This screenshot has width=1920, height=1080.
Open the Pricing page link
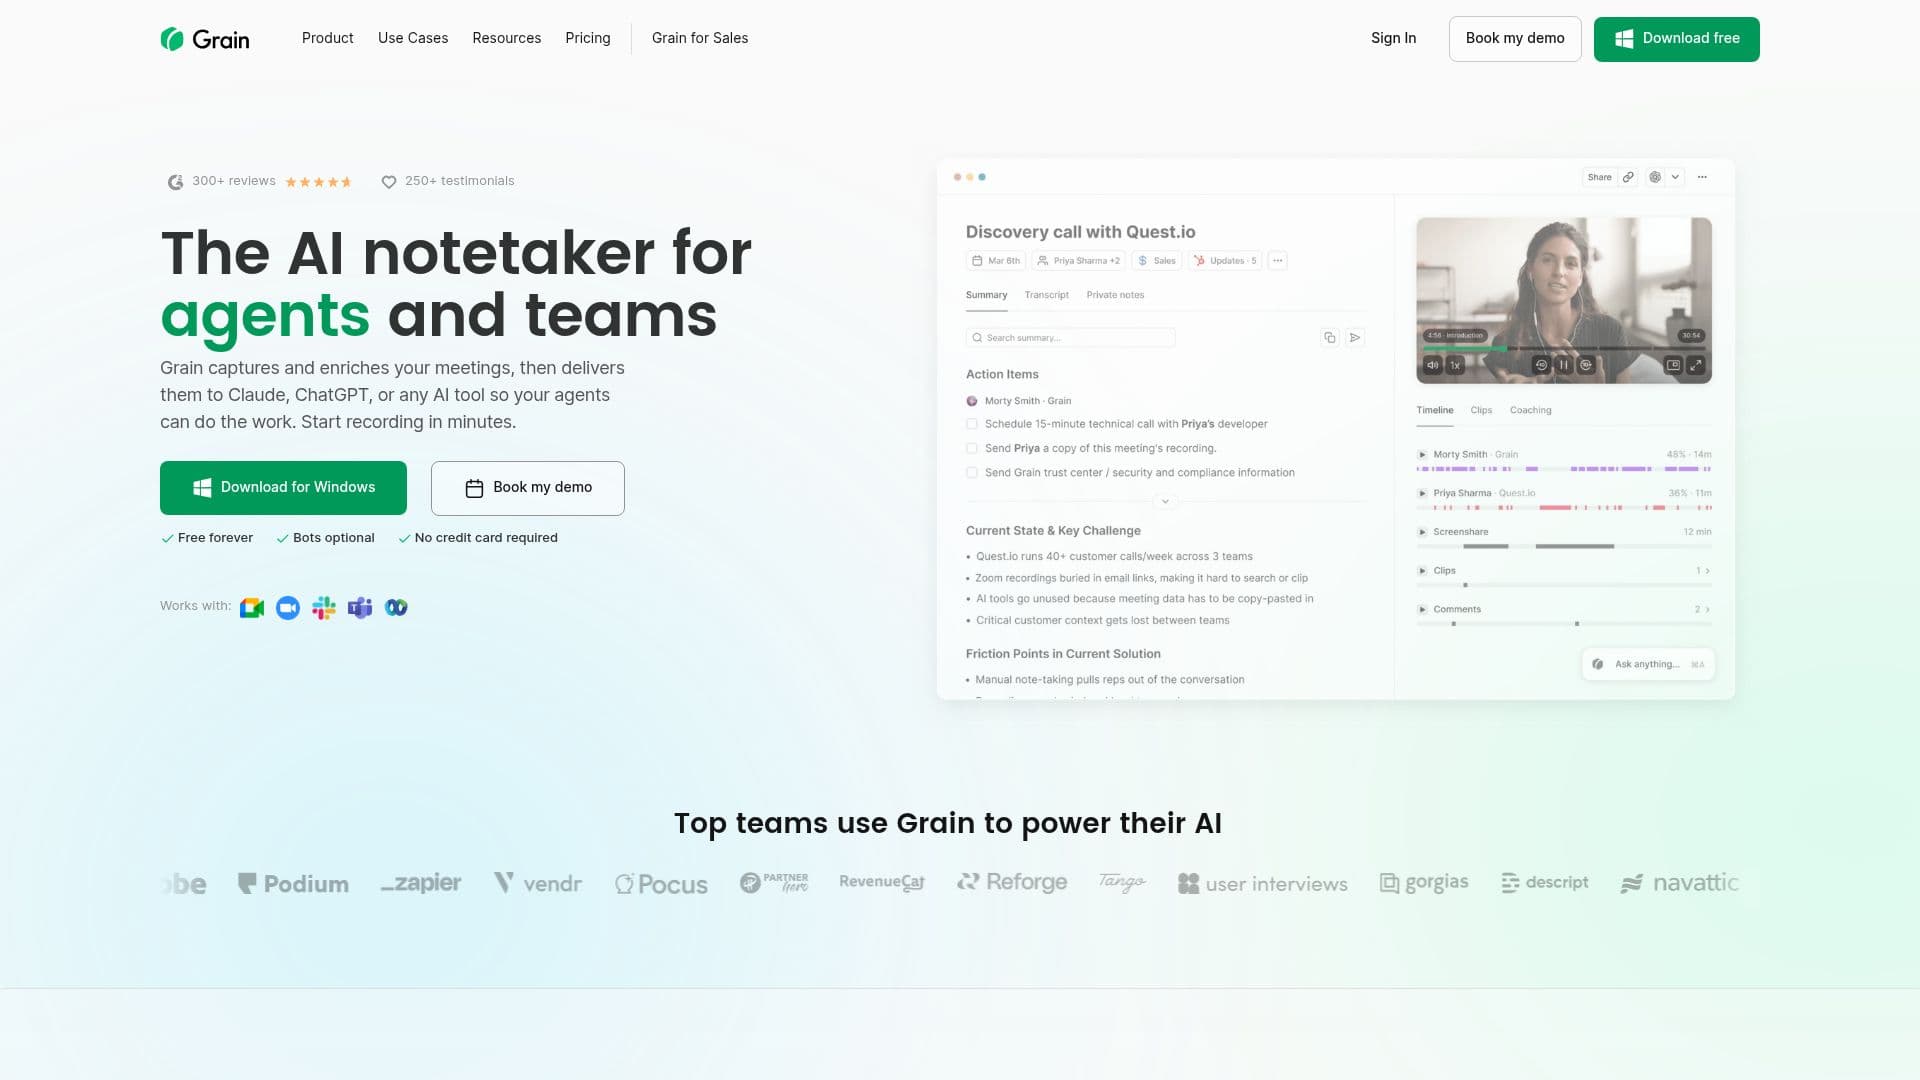[588, 38]
